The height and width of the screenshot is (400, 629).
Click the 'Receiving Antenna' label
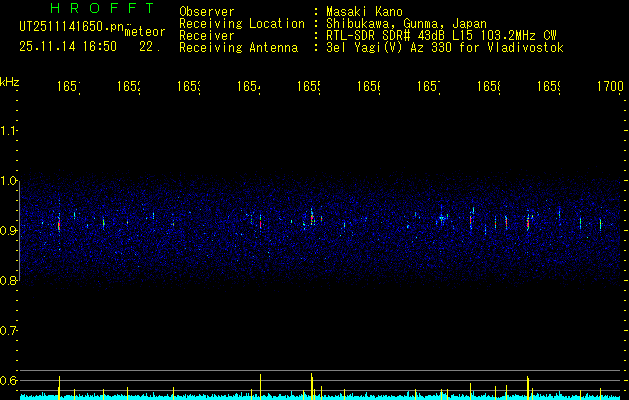tap(238, 48)
